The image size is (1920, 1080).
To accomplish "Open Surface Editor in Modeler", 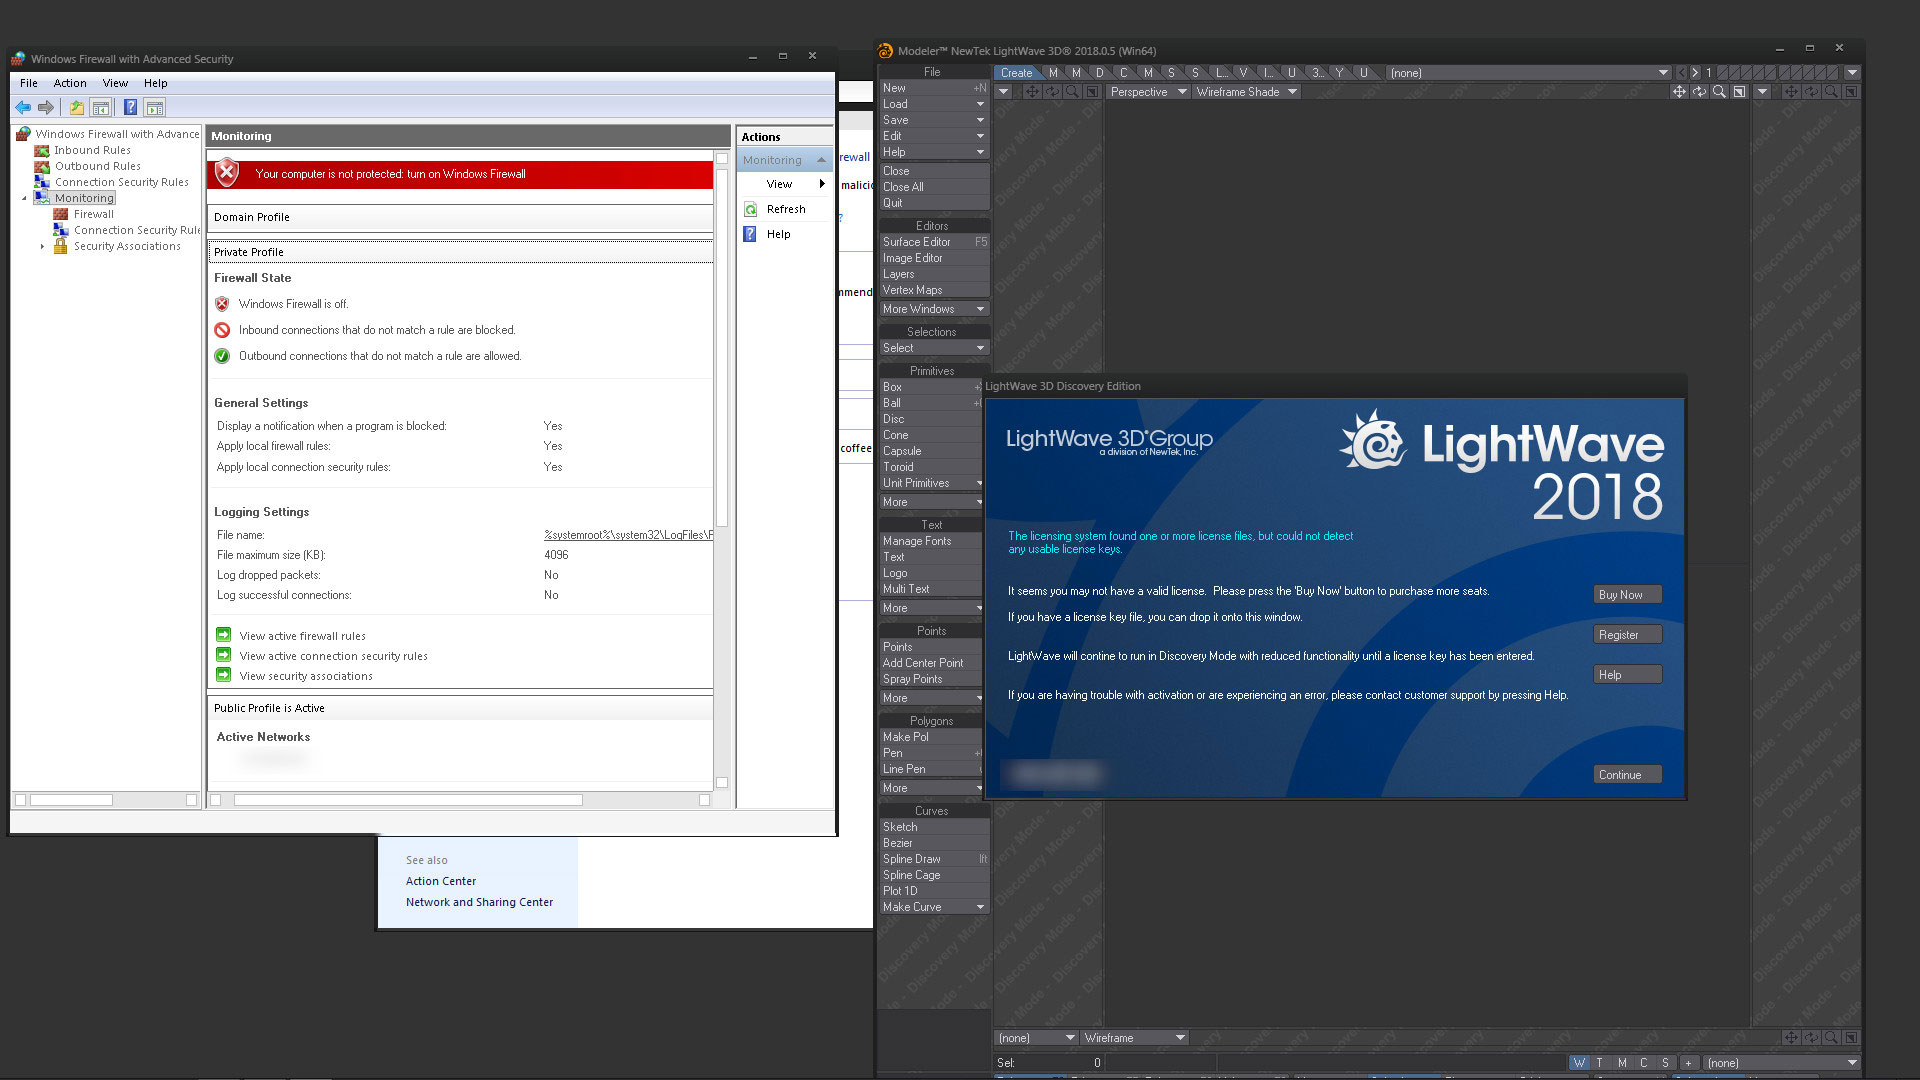I will coord(934,242).
